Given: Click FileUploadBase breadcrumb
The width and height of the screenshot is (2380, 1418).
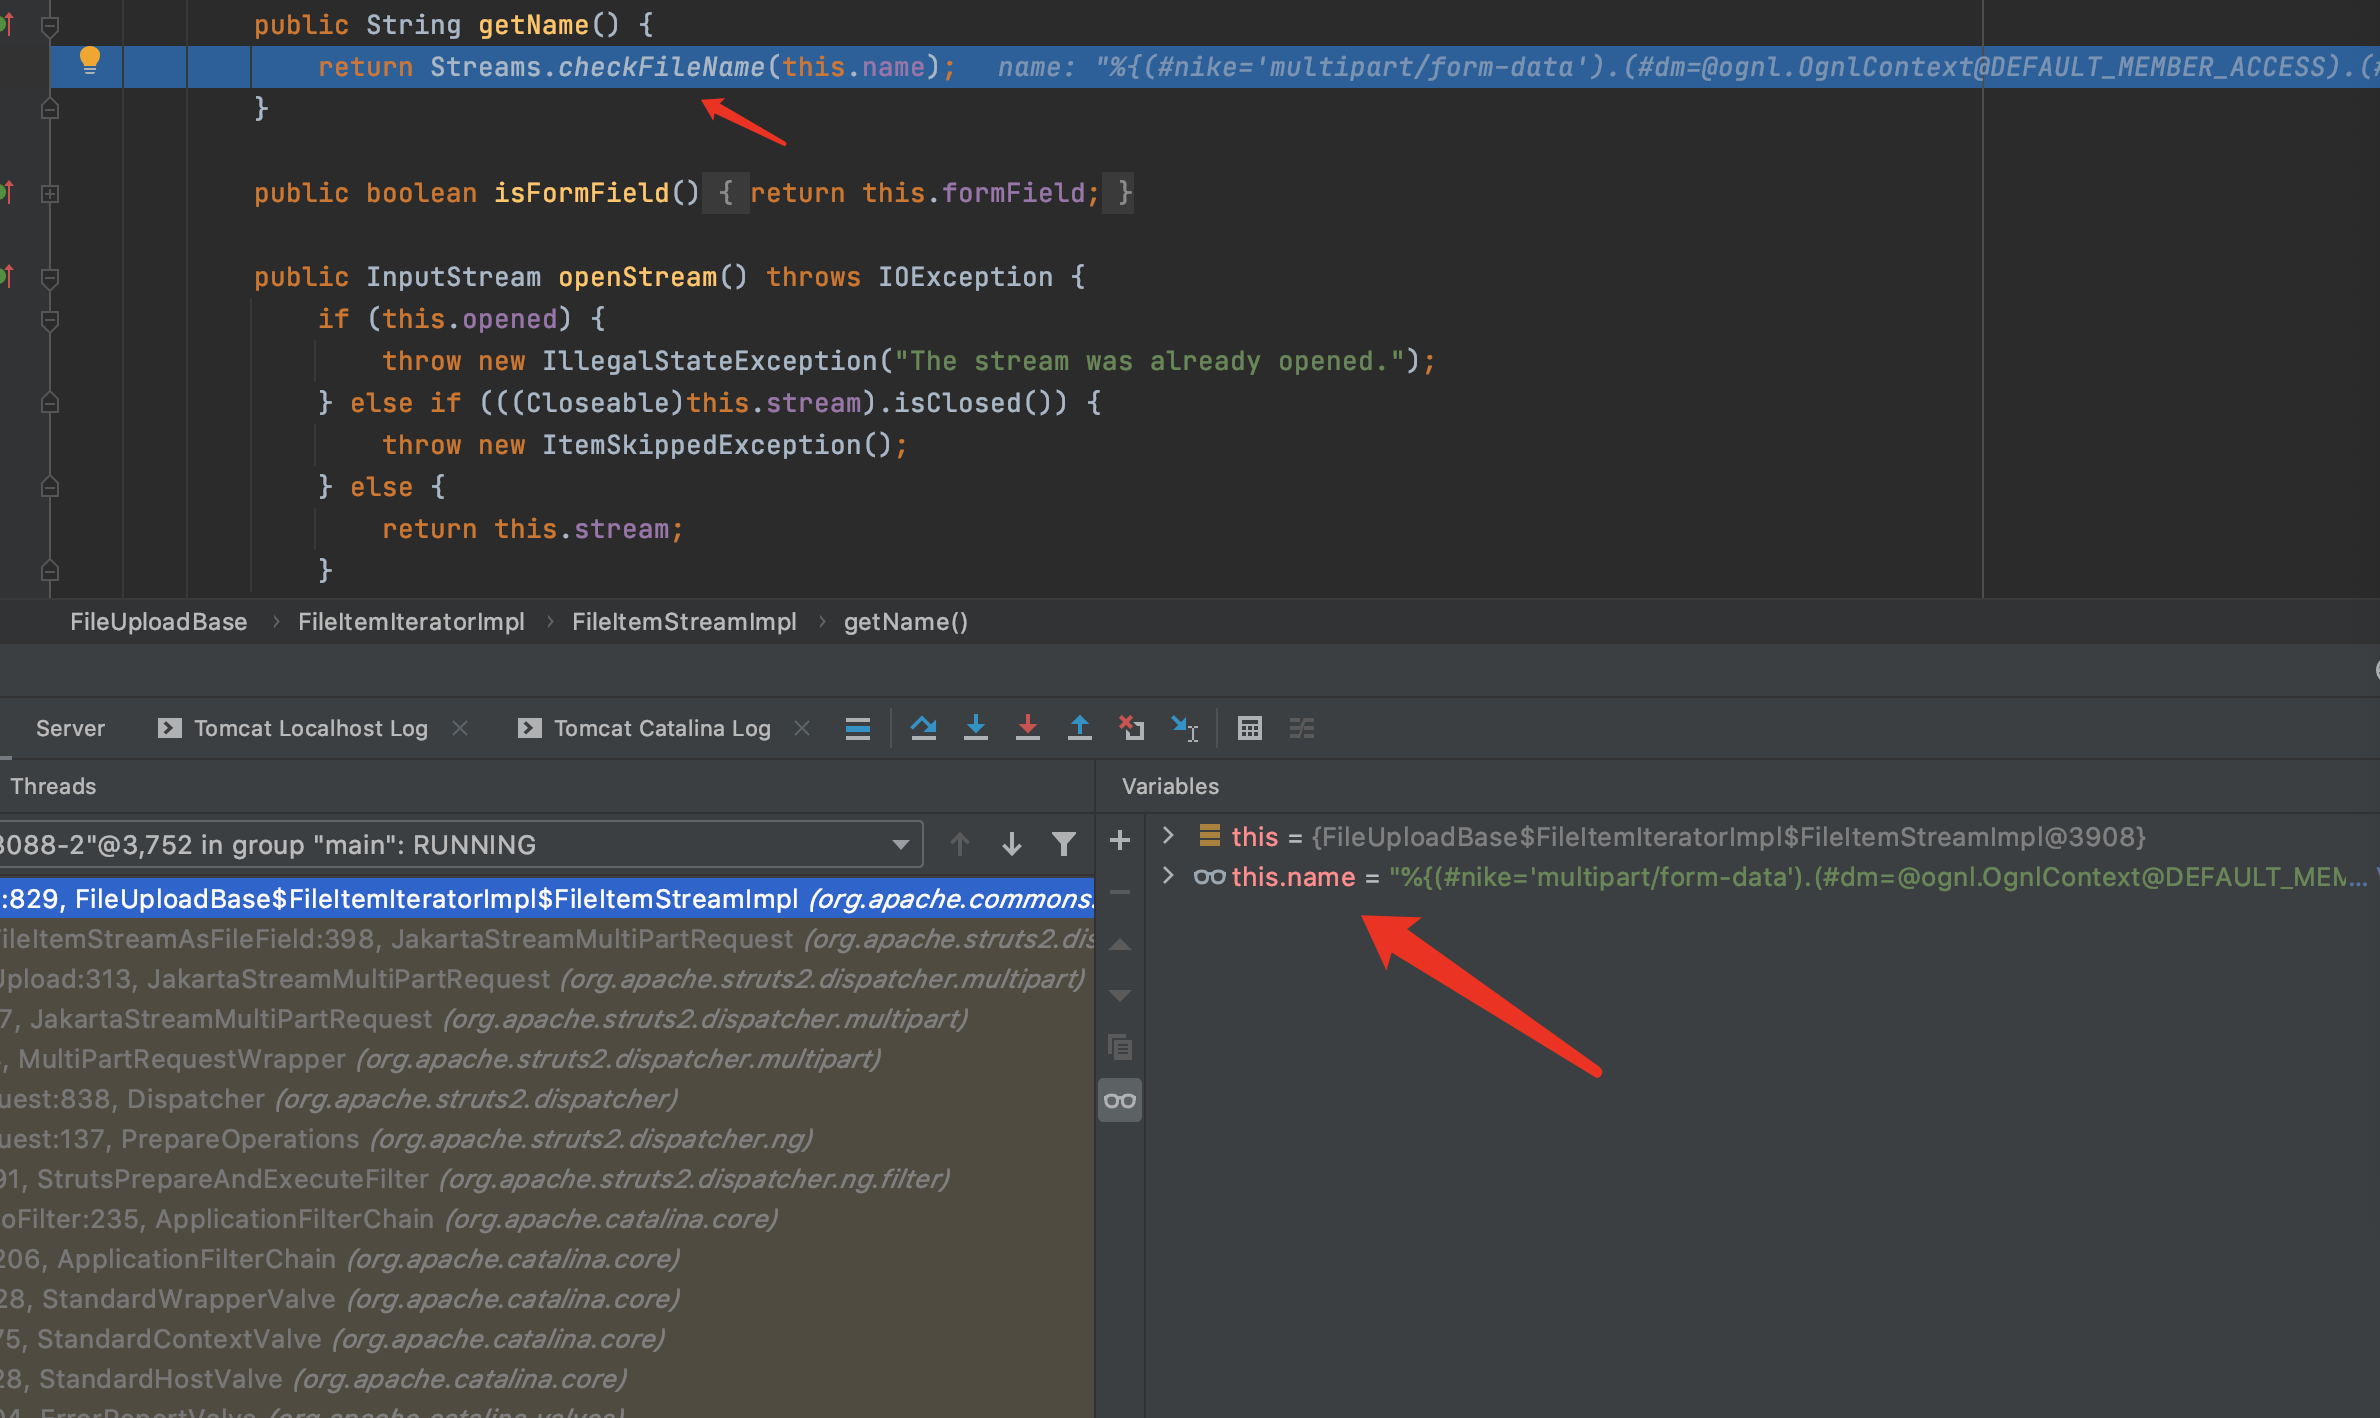Looking at the screenshot, I should tap(158, 622).
